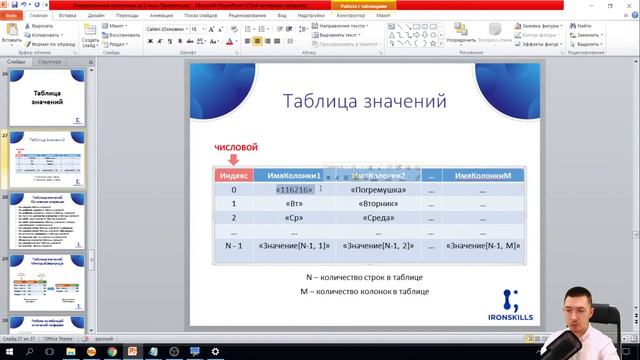Image resolution: width=640 pixels, height=360 pixels.
Task: Increase font size with the large A
Action: pyautogui.click(x=211, y=29)
